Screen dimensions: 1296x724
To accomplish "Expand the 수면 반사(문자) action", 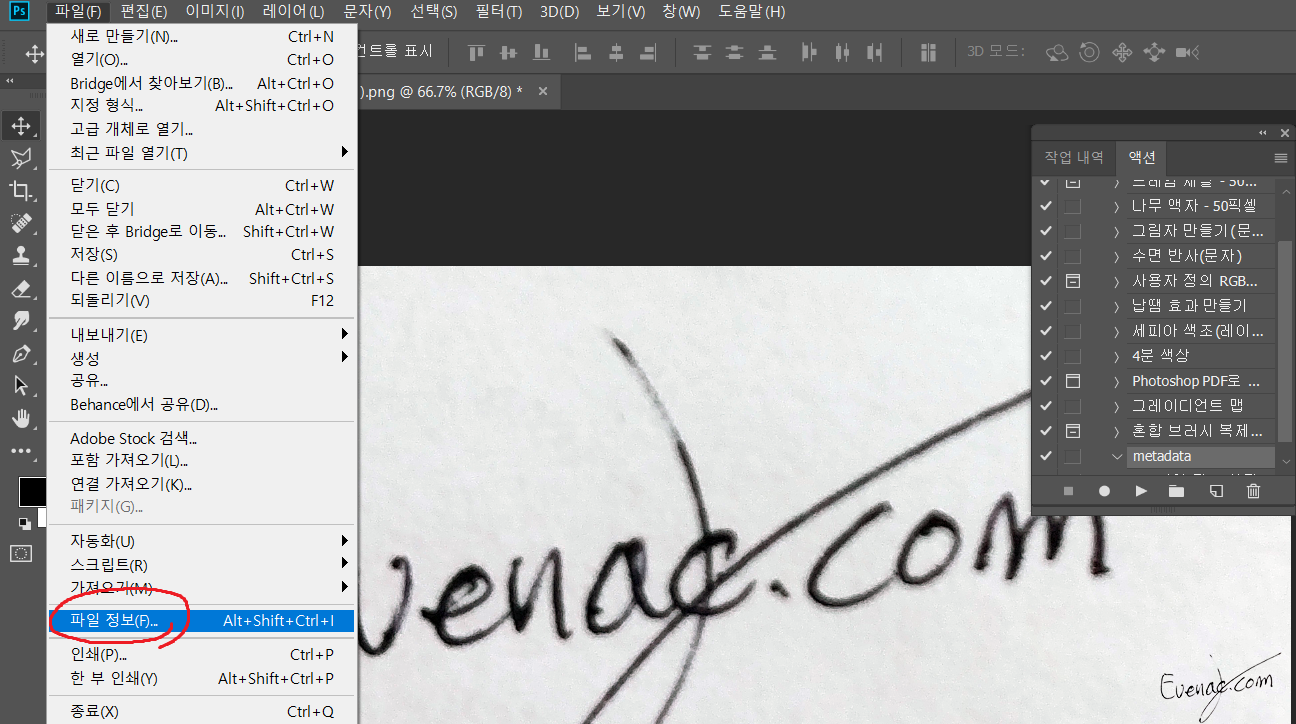I will pyautogui.click(x=1117, y=256).
